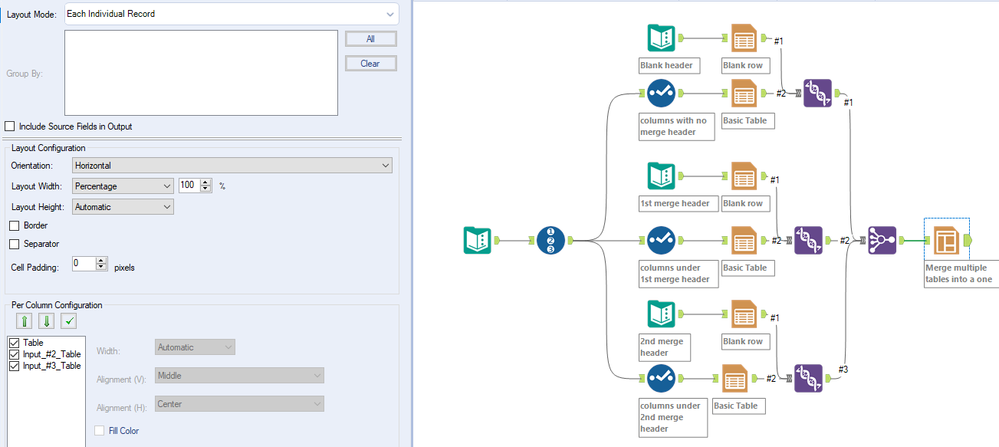
Task: Click the green checkmark select-all columns button
Action: coord(69,321)
